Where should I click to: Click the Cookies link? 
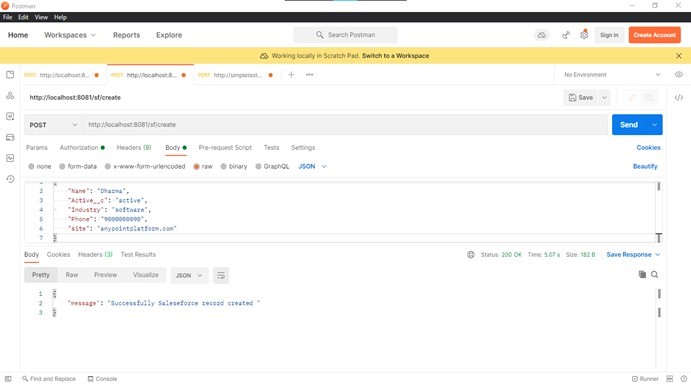(648, 148)
